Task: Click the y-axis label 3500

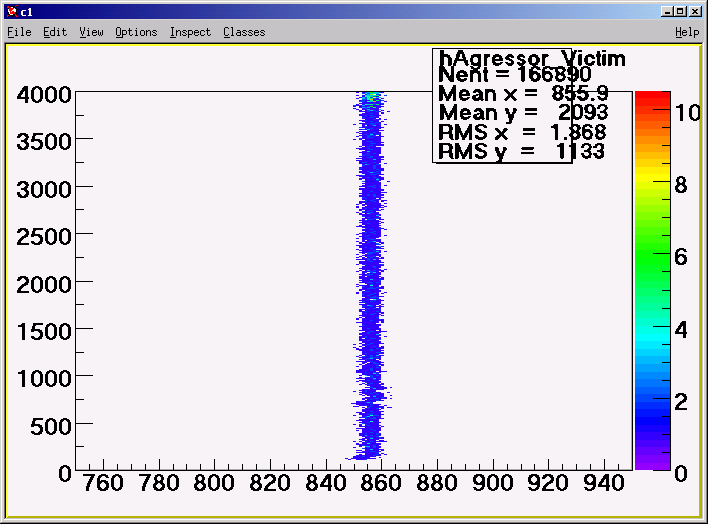Action: (x=44, y=142)
